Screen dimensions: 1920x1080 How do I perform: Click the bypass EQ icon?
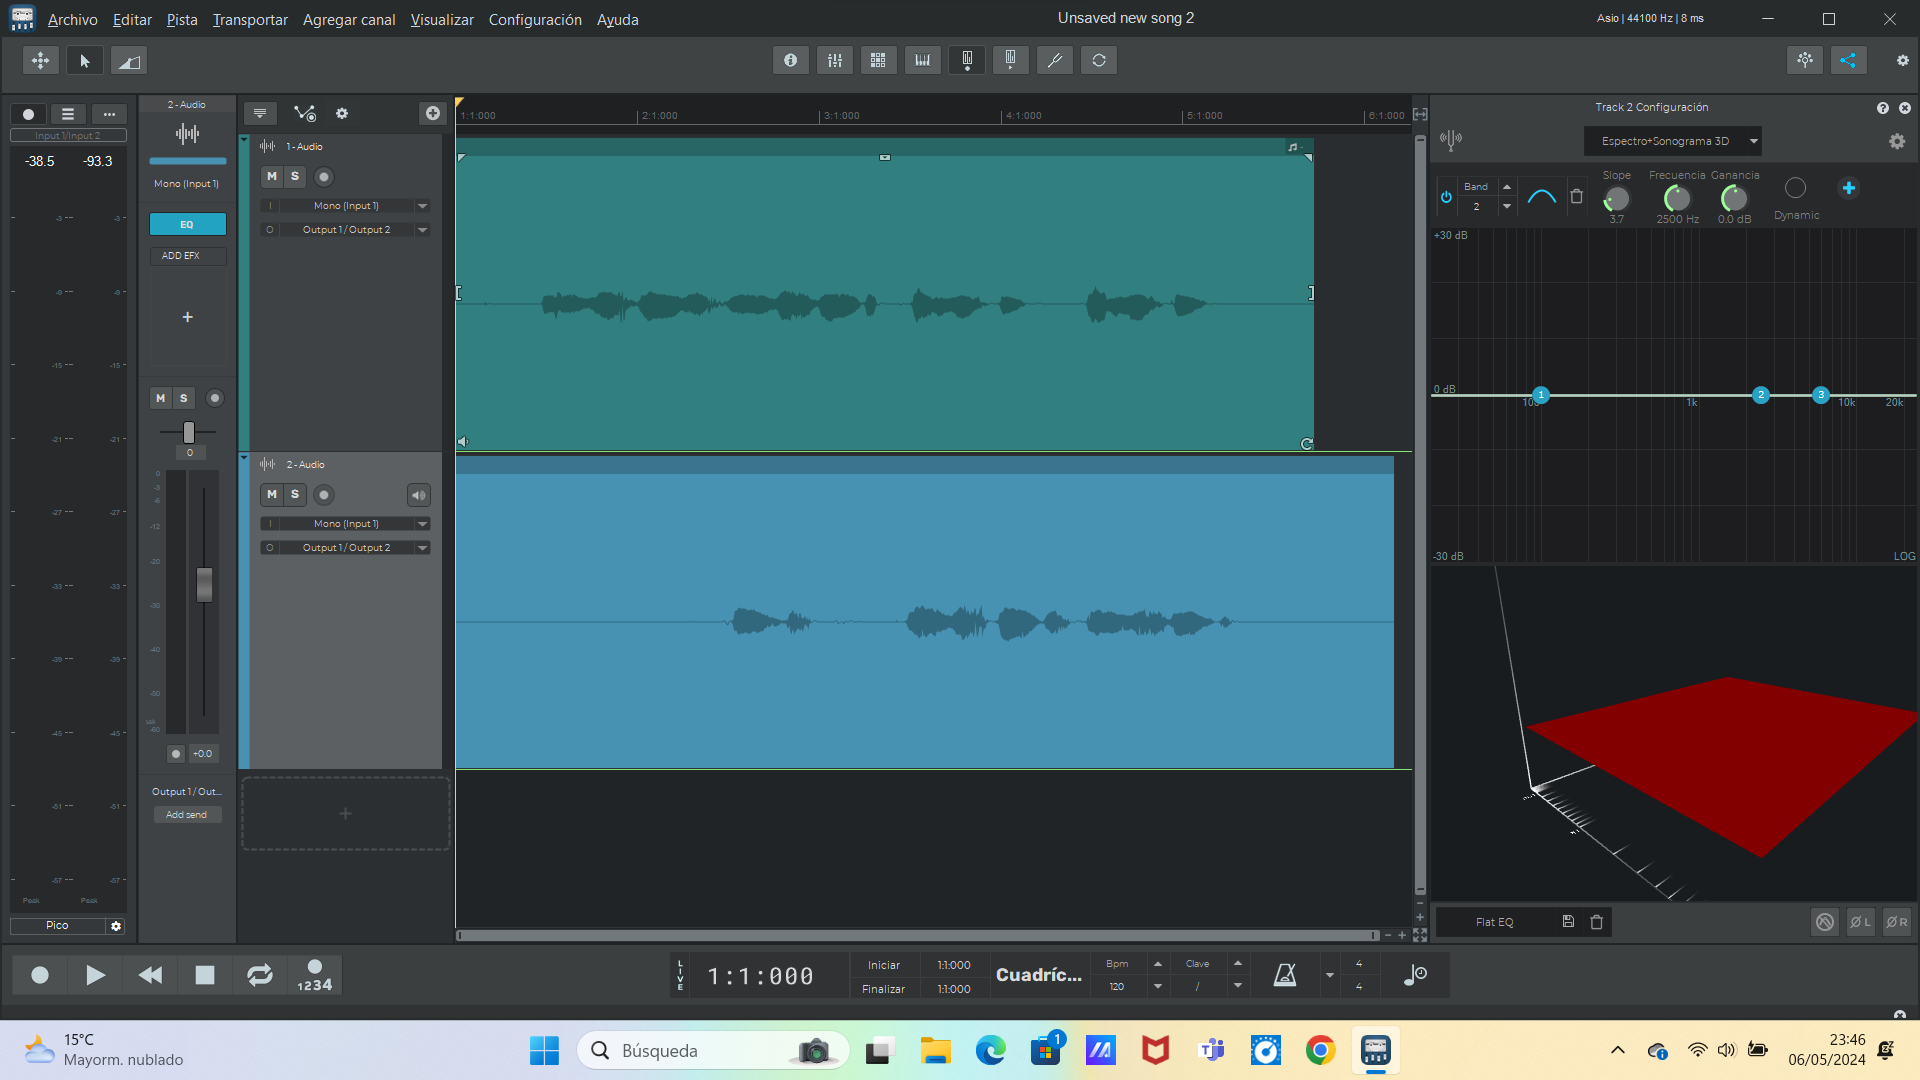(x=1825, y=922)
